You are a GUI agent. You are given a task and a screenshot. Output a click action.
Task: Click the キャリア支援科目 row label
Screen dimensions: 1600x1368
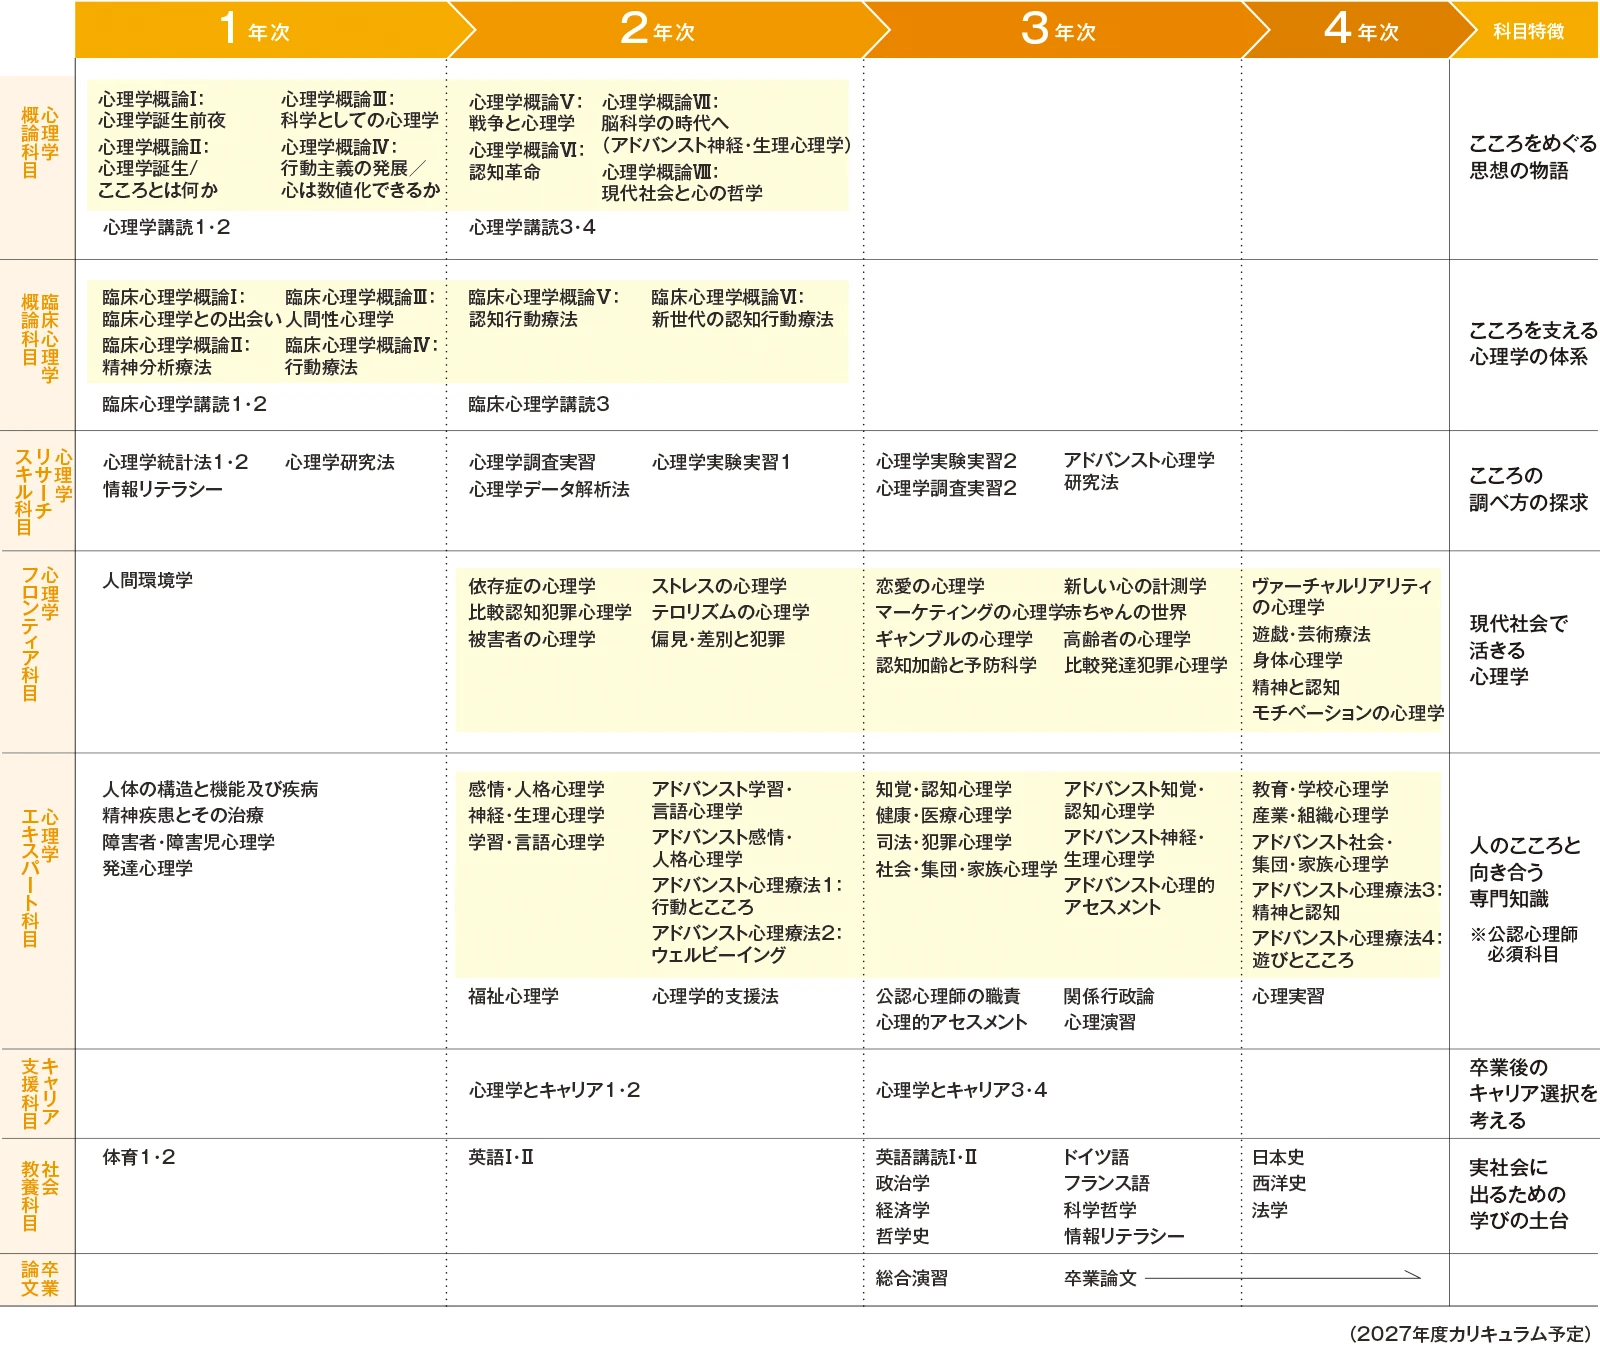39,1092
